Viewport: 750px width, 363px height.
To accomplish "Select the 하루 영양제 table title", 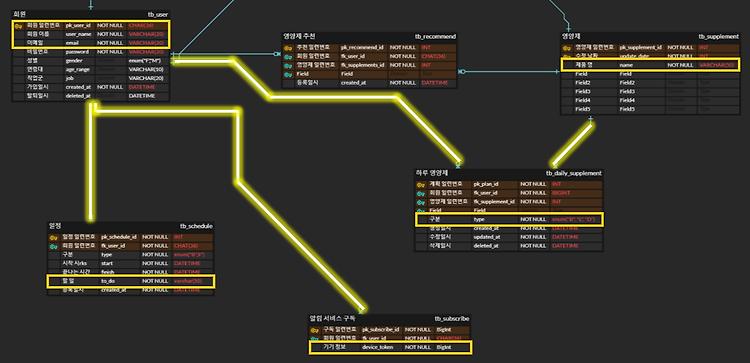I will (432, 173).
